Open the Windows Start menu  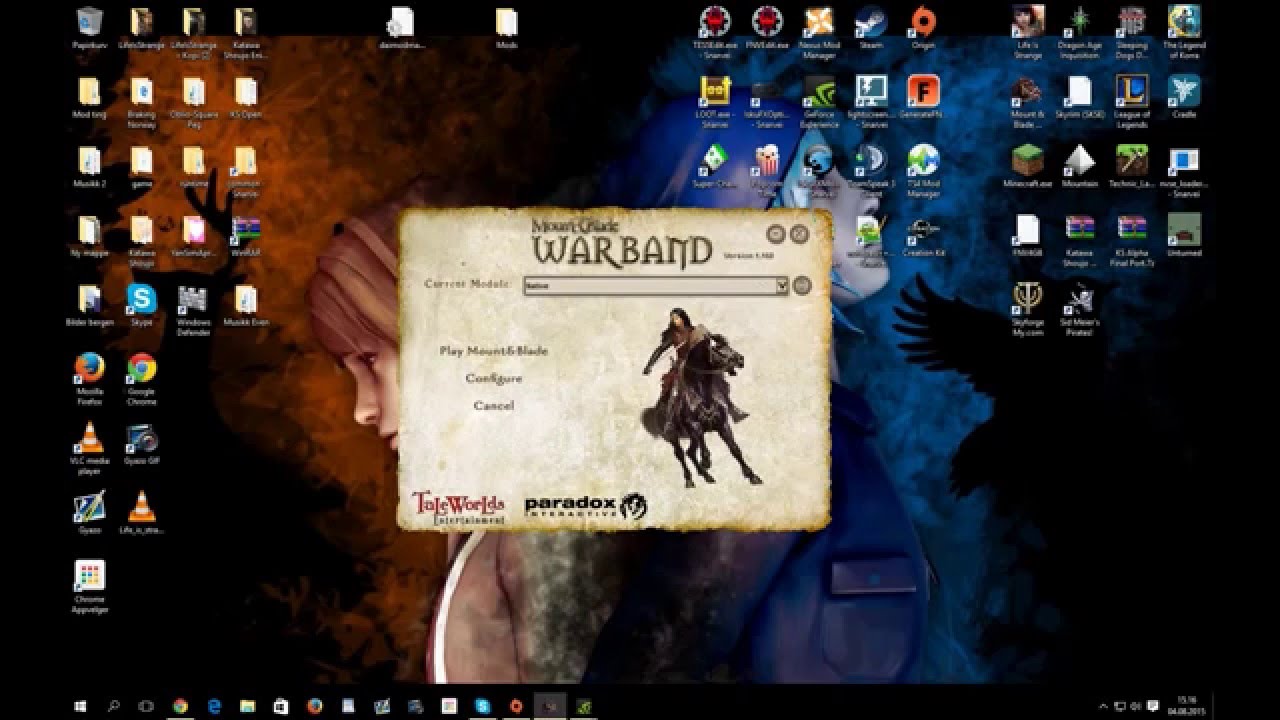coord(81,706)
